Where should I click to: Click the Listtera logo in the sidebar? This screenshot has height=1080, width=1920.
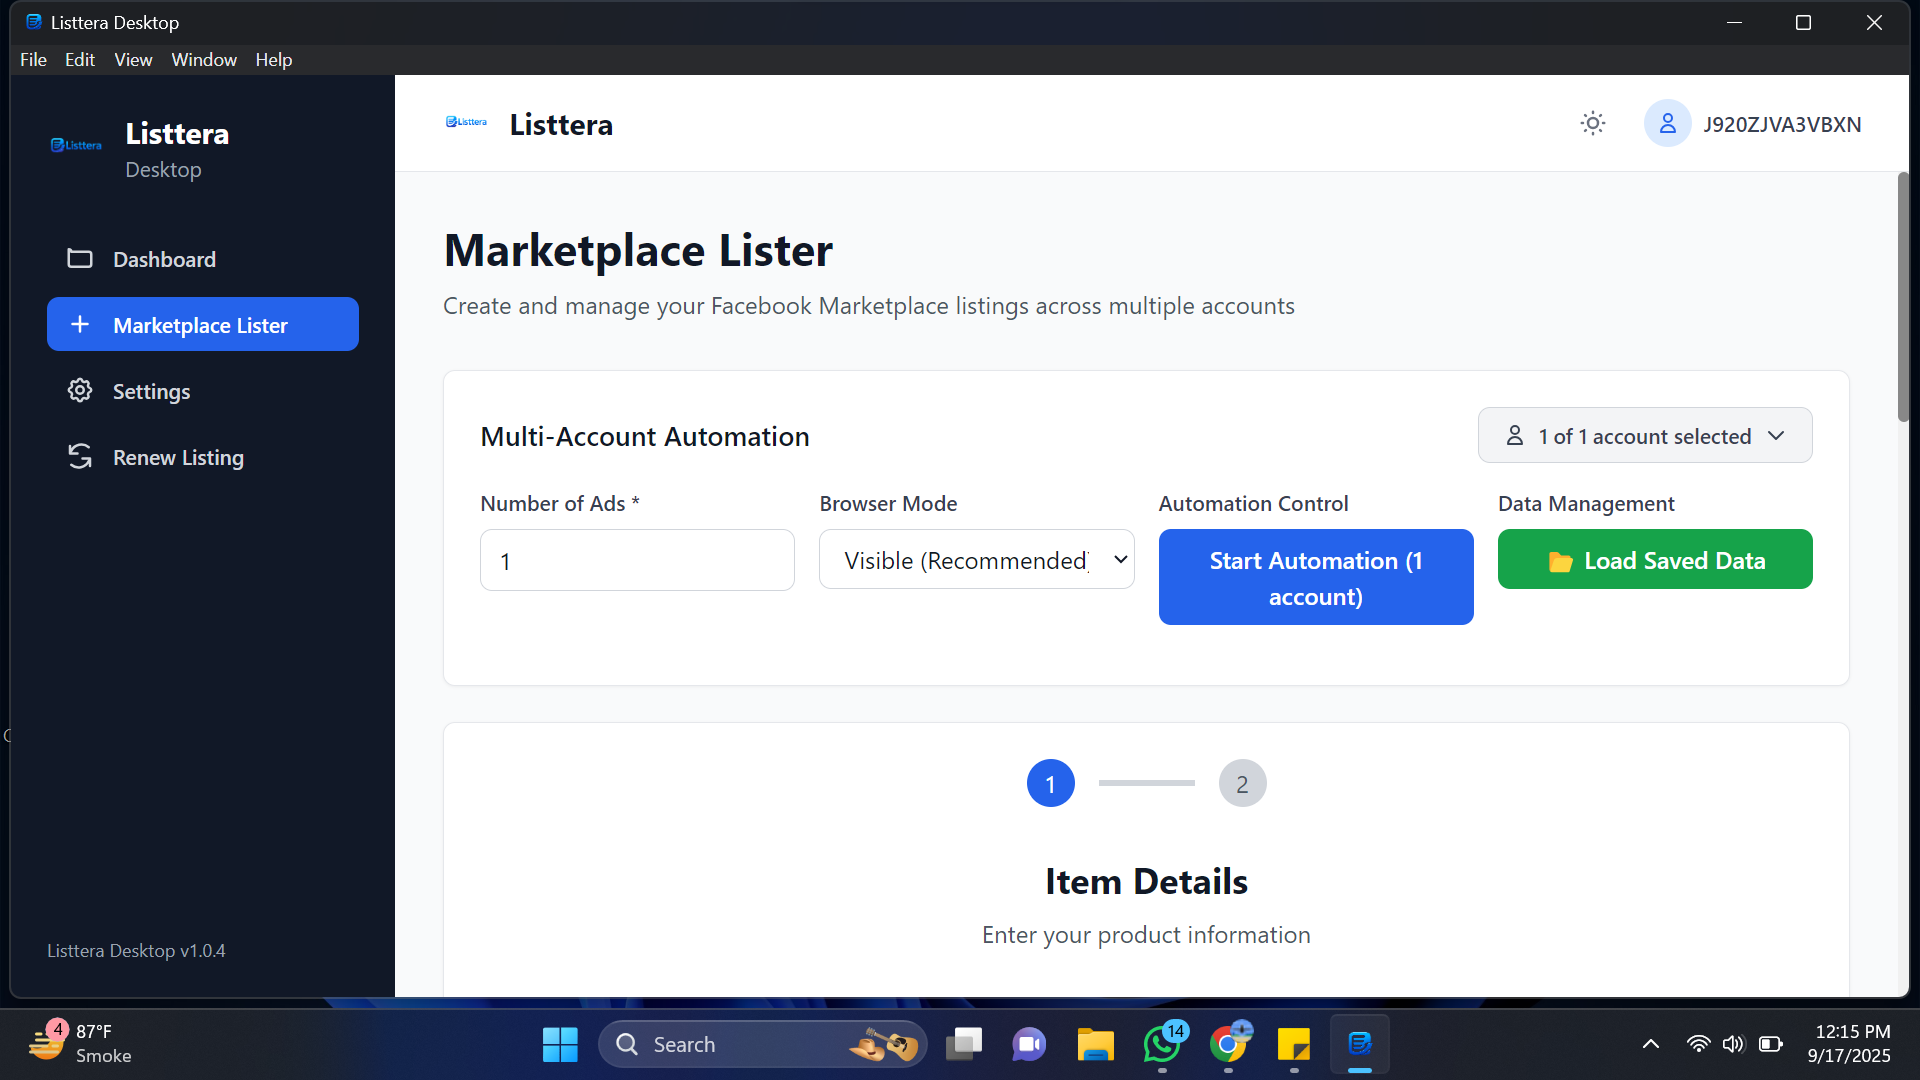[x=76, y=145]
